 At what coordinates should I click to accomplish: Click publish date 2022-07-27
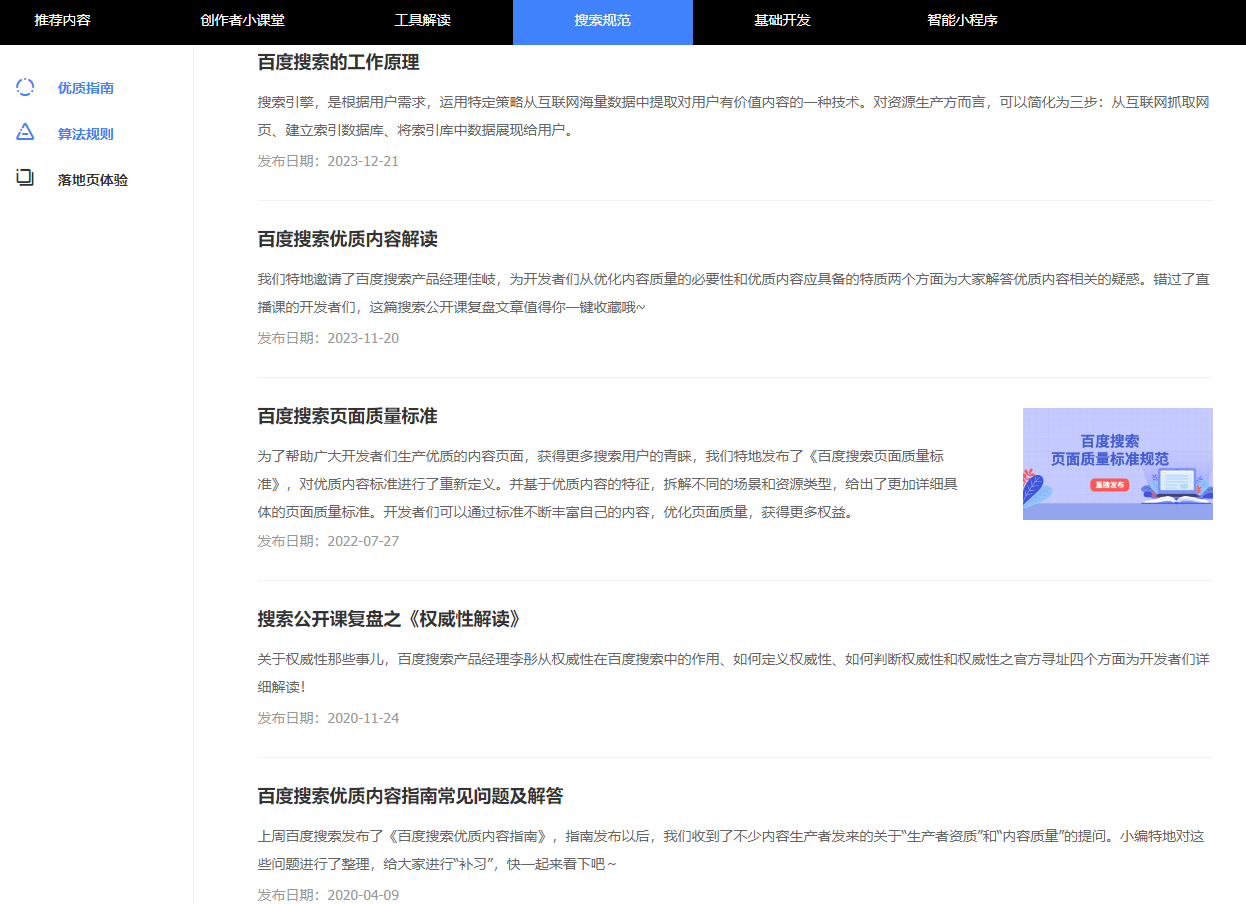coord(328,541)
